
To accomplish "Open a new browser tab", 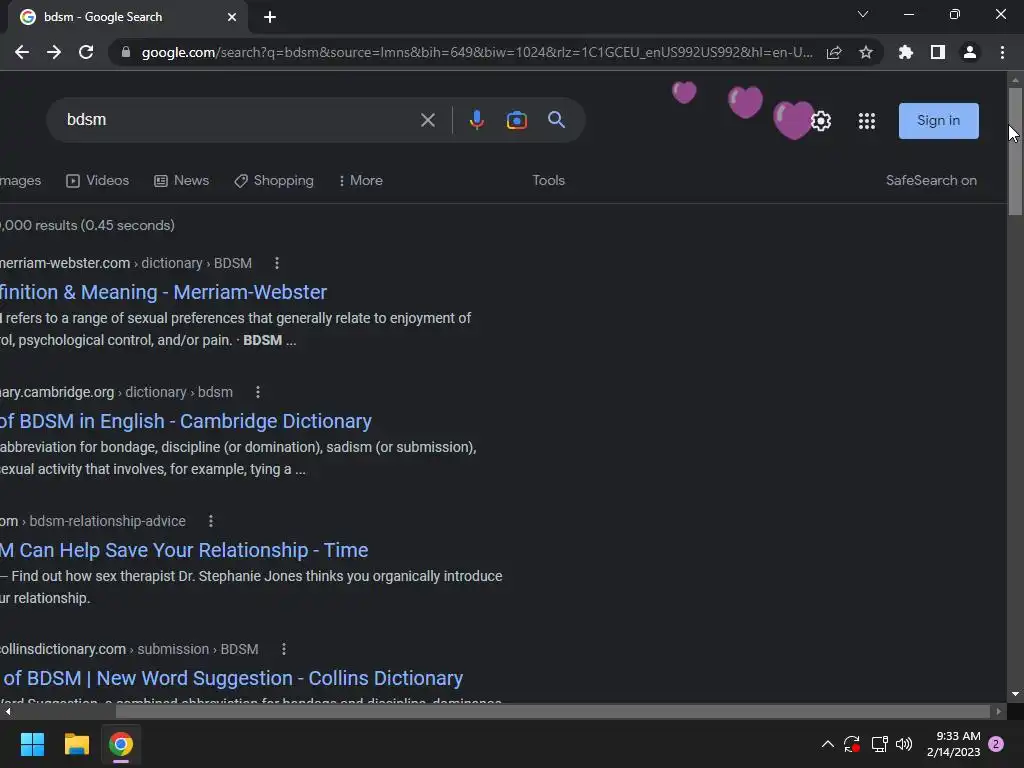I will click(270, 17).
